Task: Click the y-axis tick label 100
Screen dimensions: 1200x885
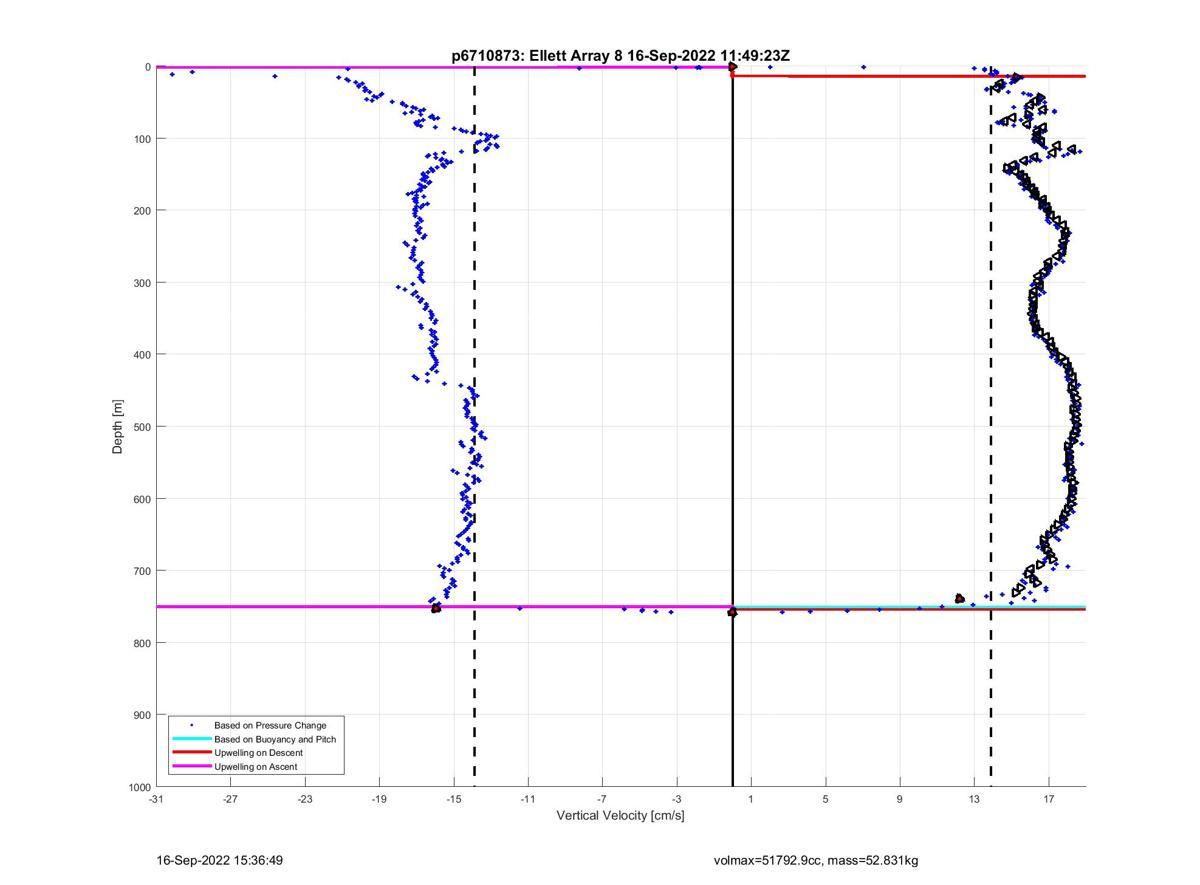Action: 141,138
